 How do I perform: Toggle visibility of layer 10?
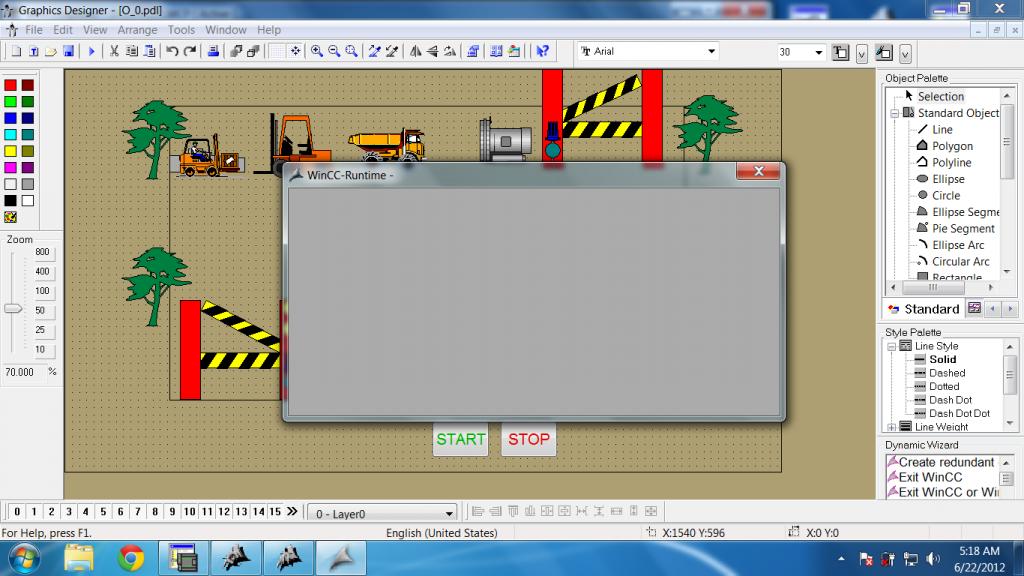[x=189, y=512]
